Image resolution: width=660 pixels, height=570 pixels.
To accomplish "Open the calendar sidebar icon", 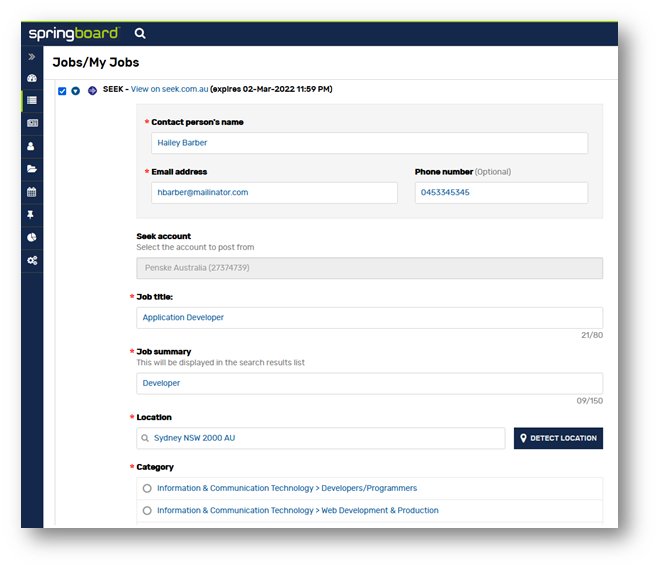I will point(32,192).
